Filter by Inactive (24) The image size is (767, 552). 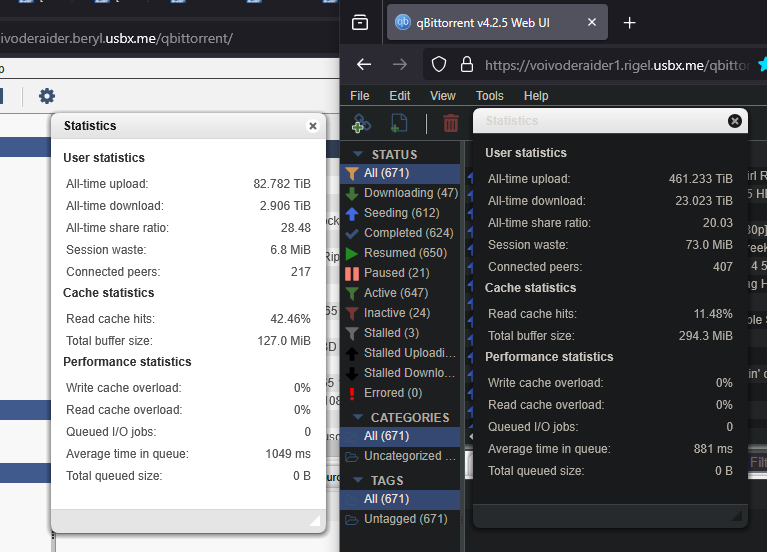pyautogui.click(x=400, y=313)
